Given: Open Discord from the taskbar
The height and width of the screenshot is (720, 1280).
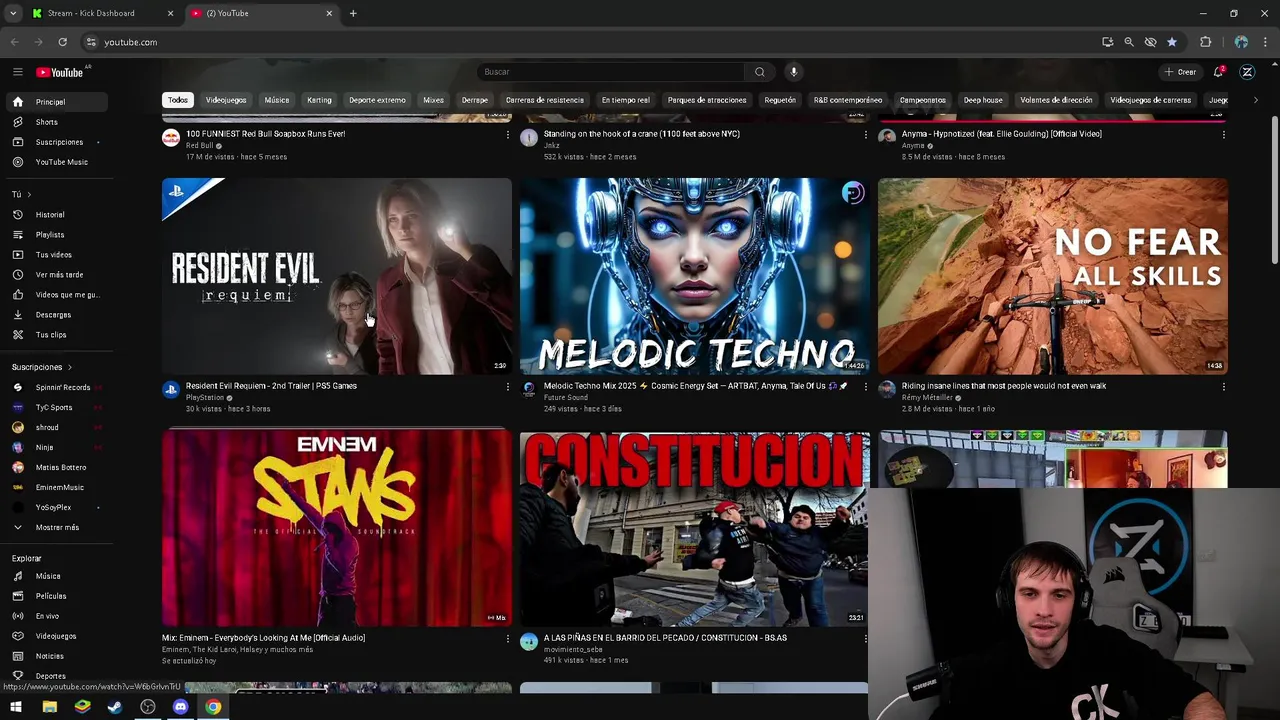Looking at the screenshot, I should pyautogui.click(x=180, y=707).
